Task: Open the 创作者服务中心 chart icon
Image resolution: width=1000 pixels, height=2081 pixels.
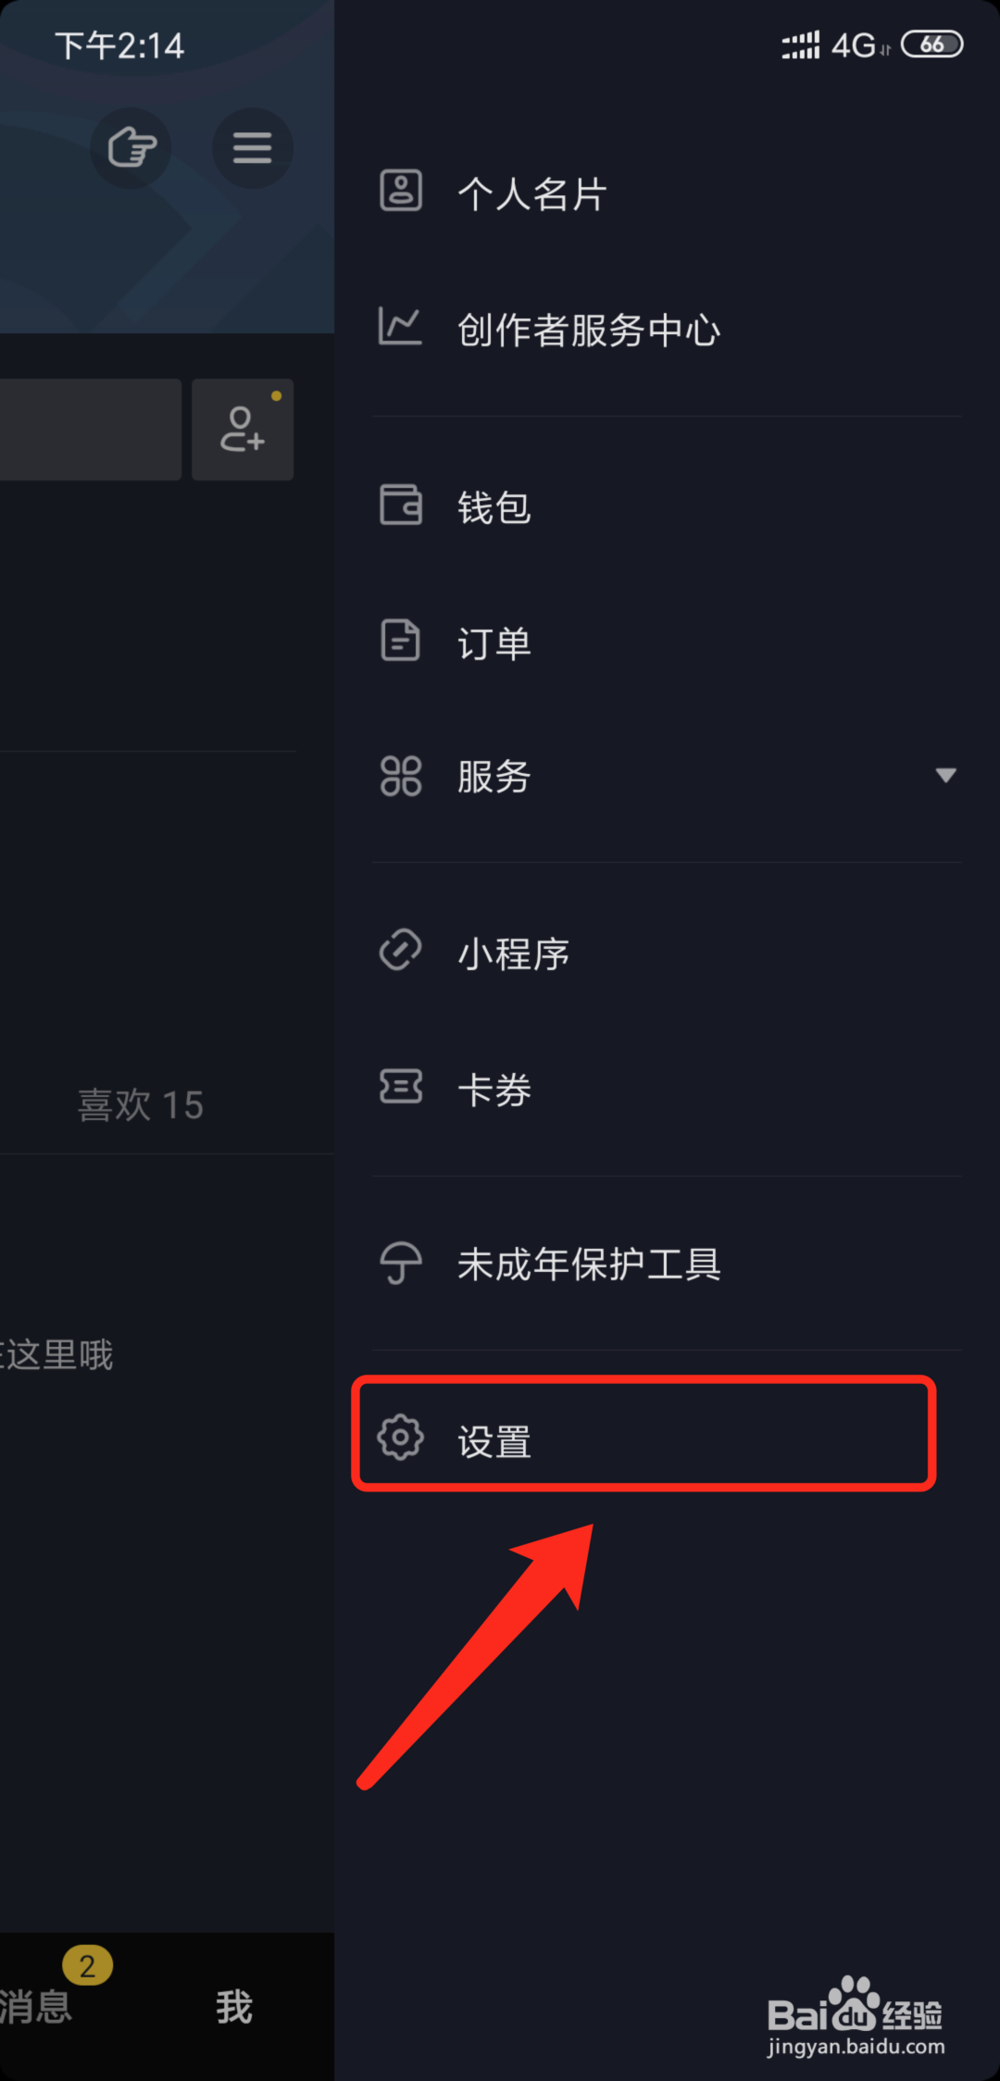Action: [x=400, y=326]
